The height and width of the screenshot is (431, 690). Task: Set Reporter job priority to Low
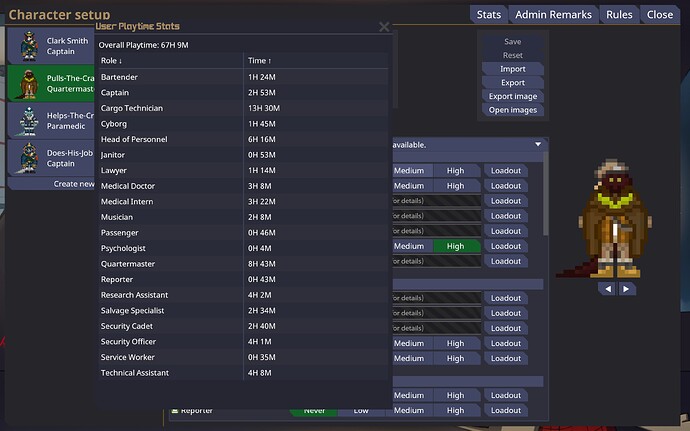tap(361, 410)
